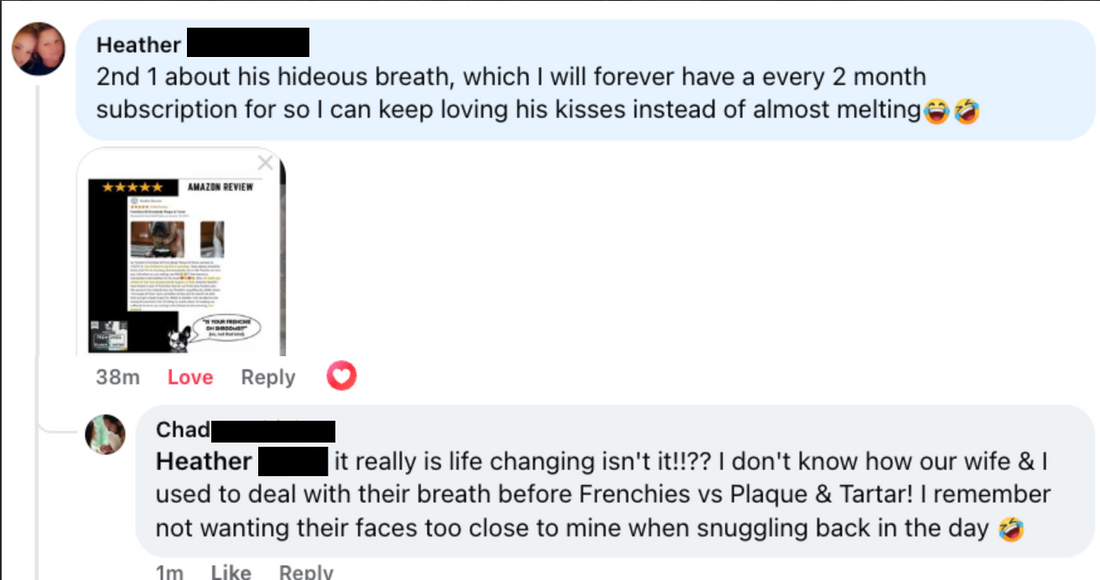Click the tears-of-joy emoji in Heather's comment
The image size is (1100, 580).
pos(937,110)
